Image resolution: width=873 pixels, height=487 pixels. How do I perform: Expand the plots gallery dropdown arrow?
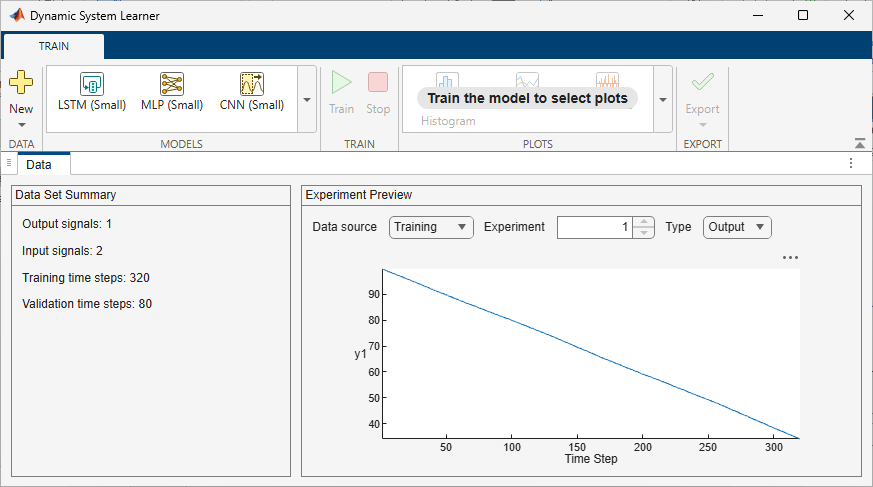coord(663,100)
